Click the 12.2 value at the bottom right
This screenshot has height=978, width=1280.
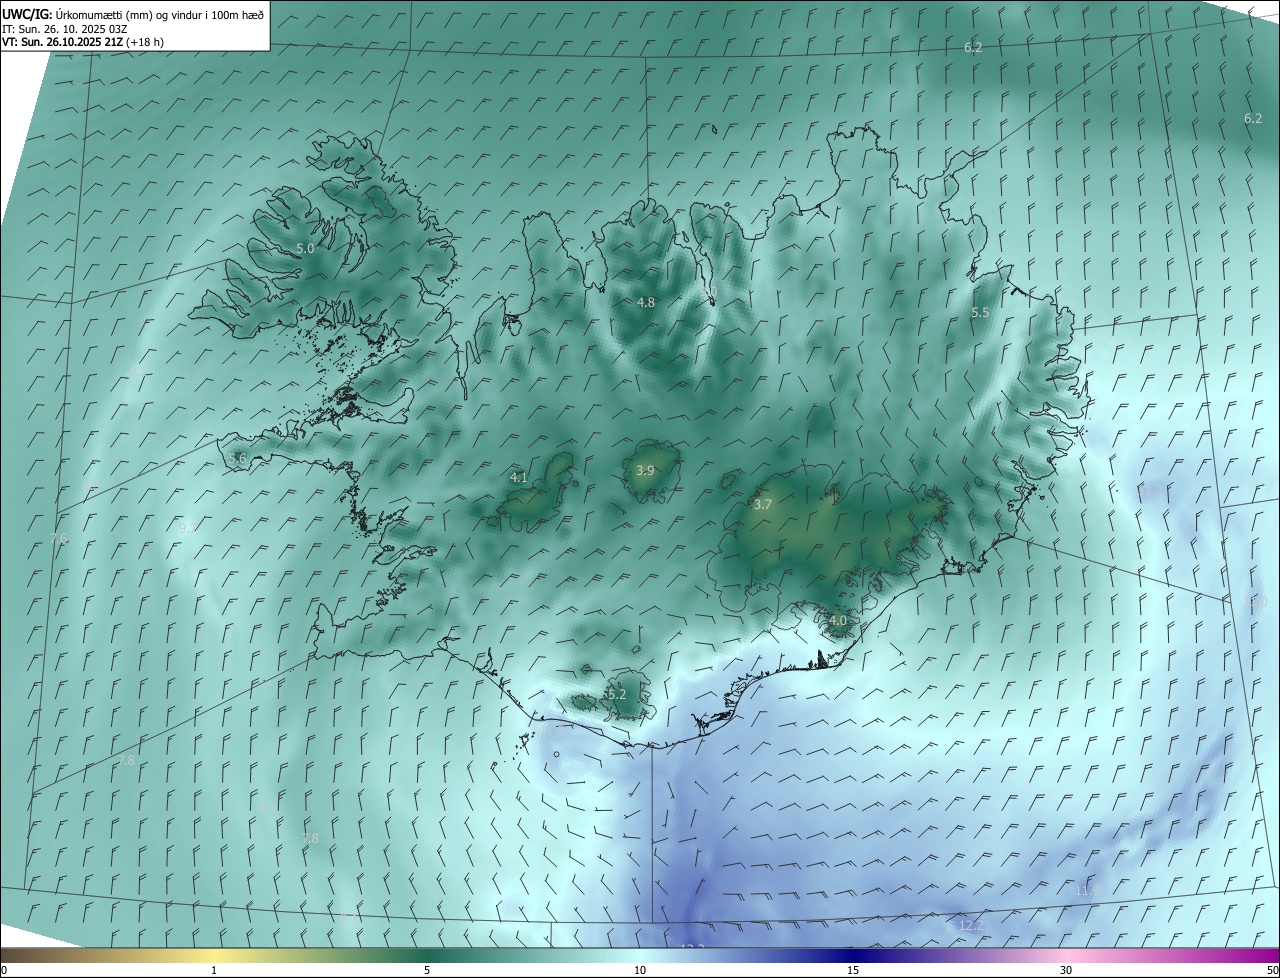click(971, 926)
